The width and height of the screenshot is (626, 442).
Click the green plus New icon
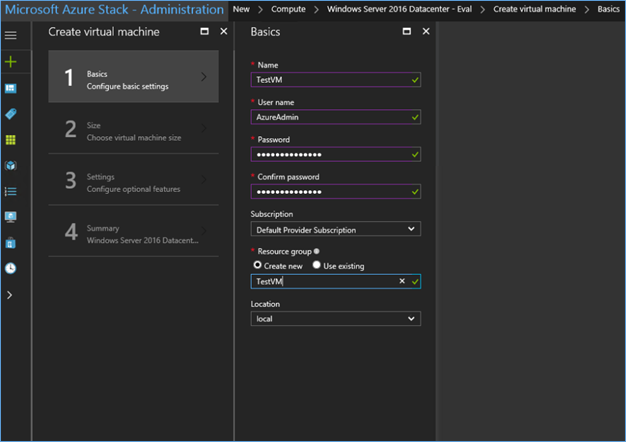pos(11,62)
